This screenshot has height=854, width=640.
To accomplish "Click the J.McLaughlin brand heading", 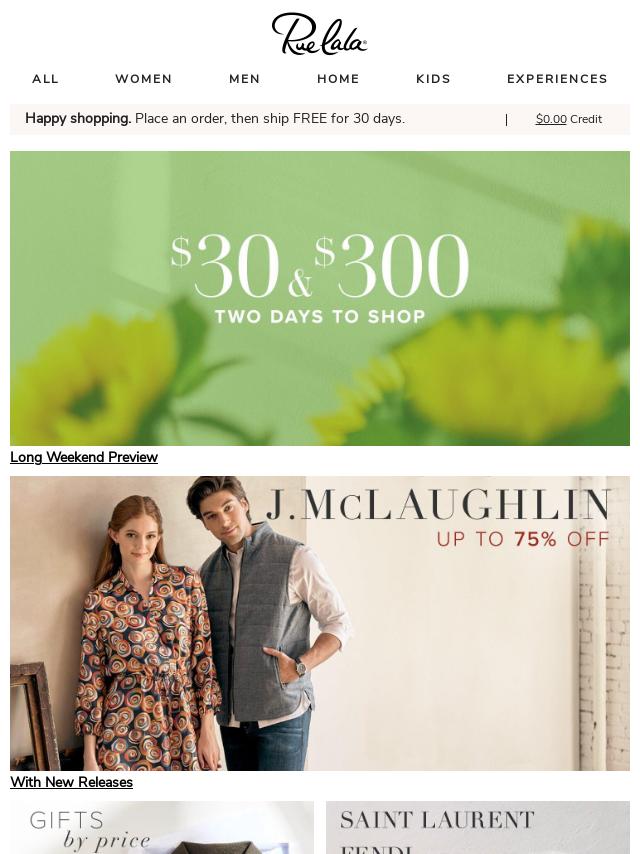I will [x=439, y=504].
